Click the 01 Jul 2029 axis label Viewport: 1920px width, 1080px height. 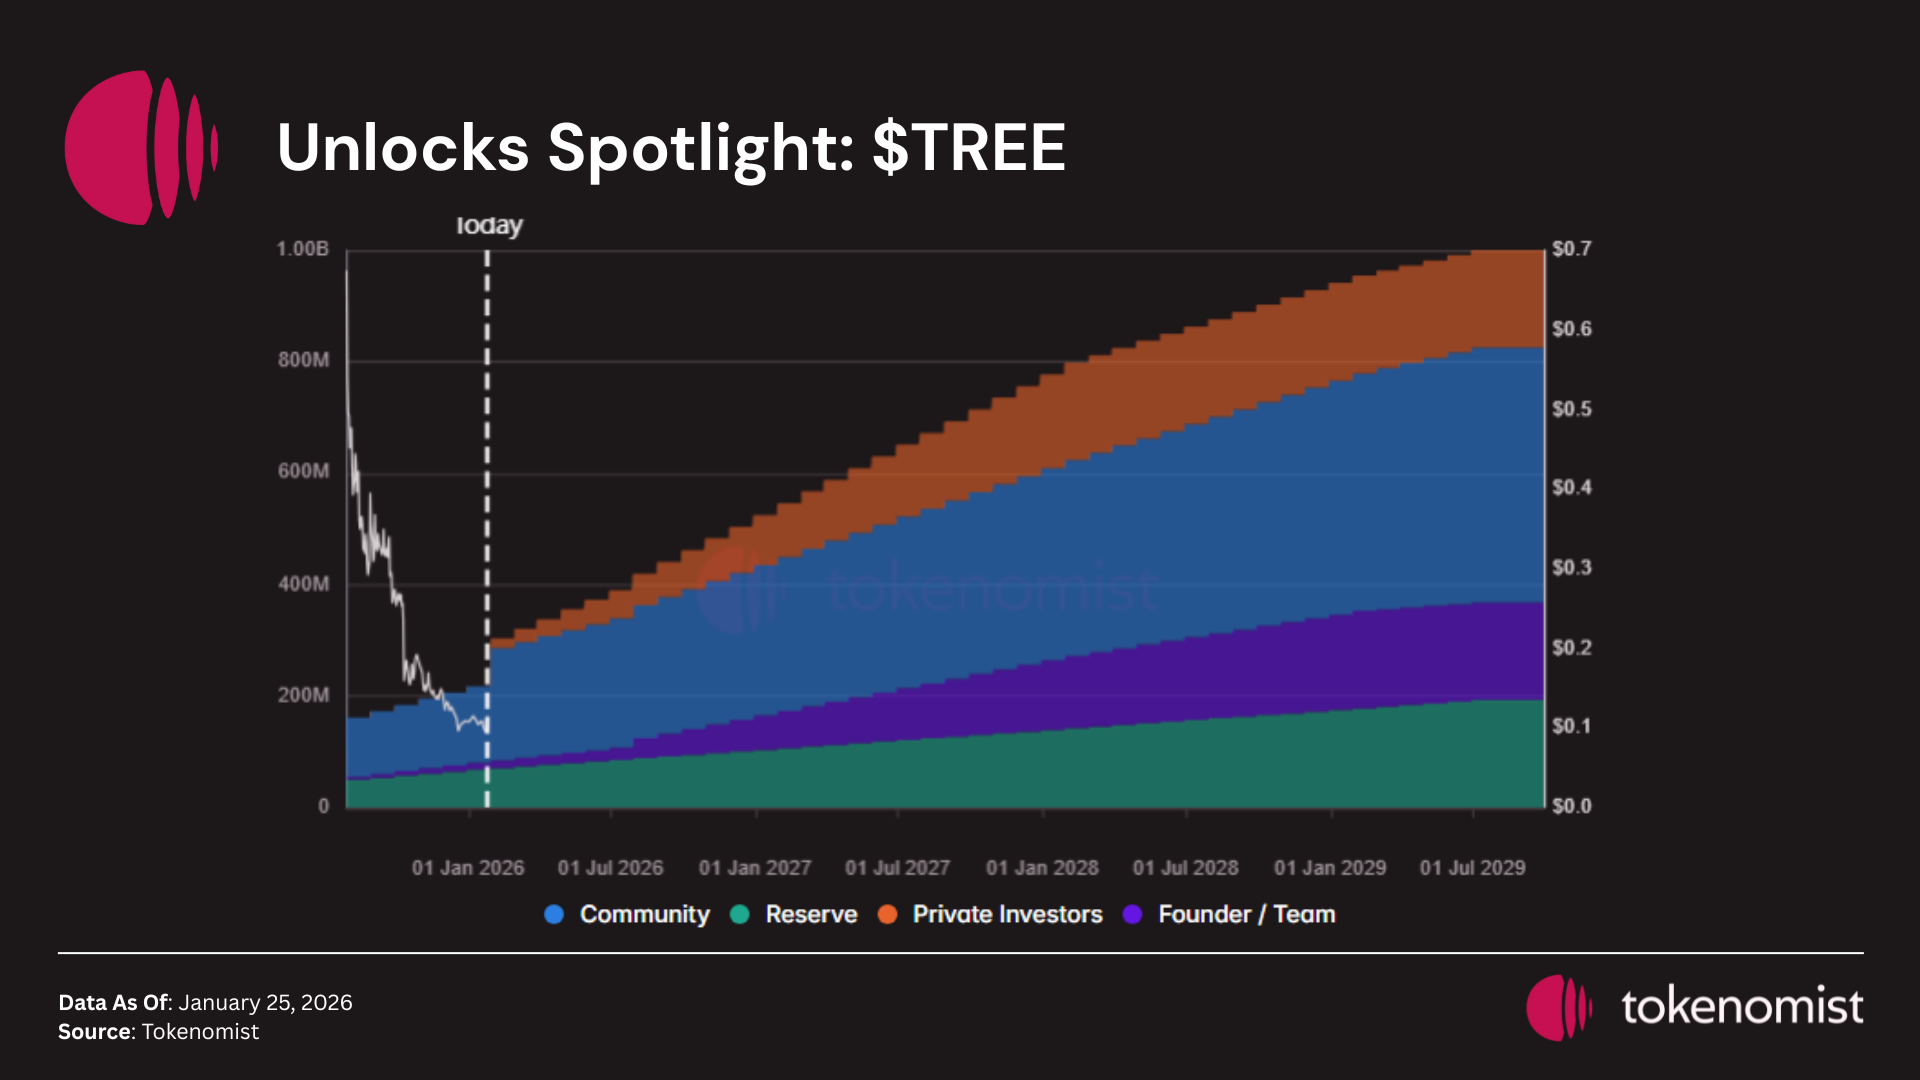[x=1472, y=868]
